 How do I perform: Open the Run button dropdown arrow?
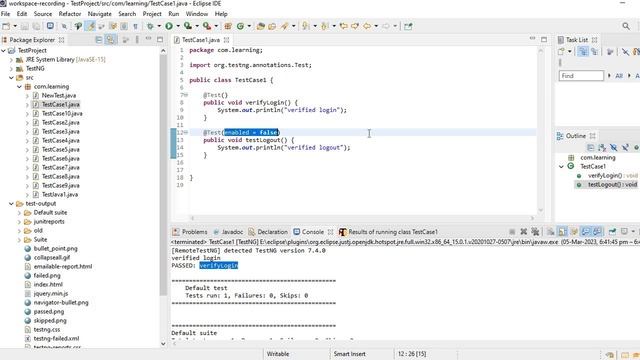click(178, 26)
